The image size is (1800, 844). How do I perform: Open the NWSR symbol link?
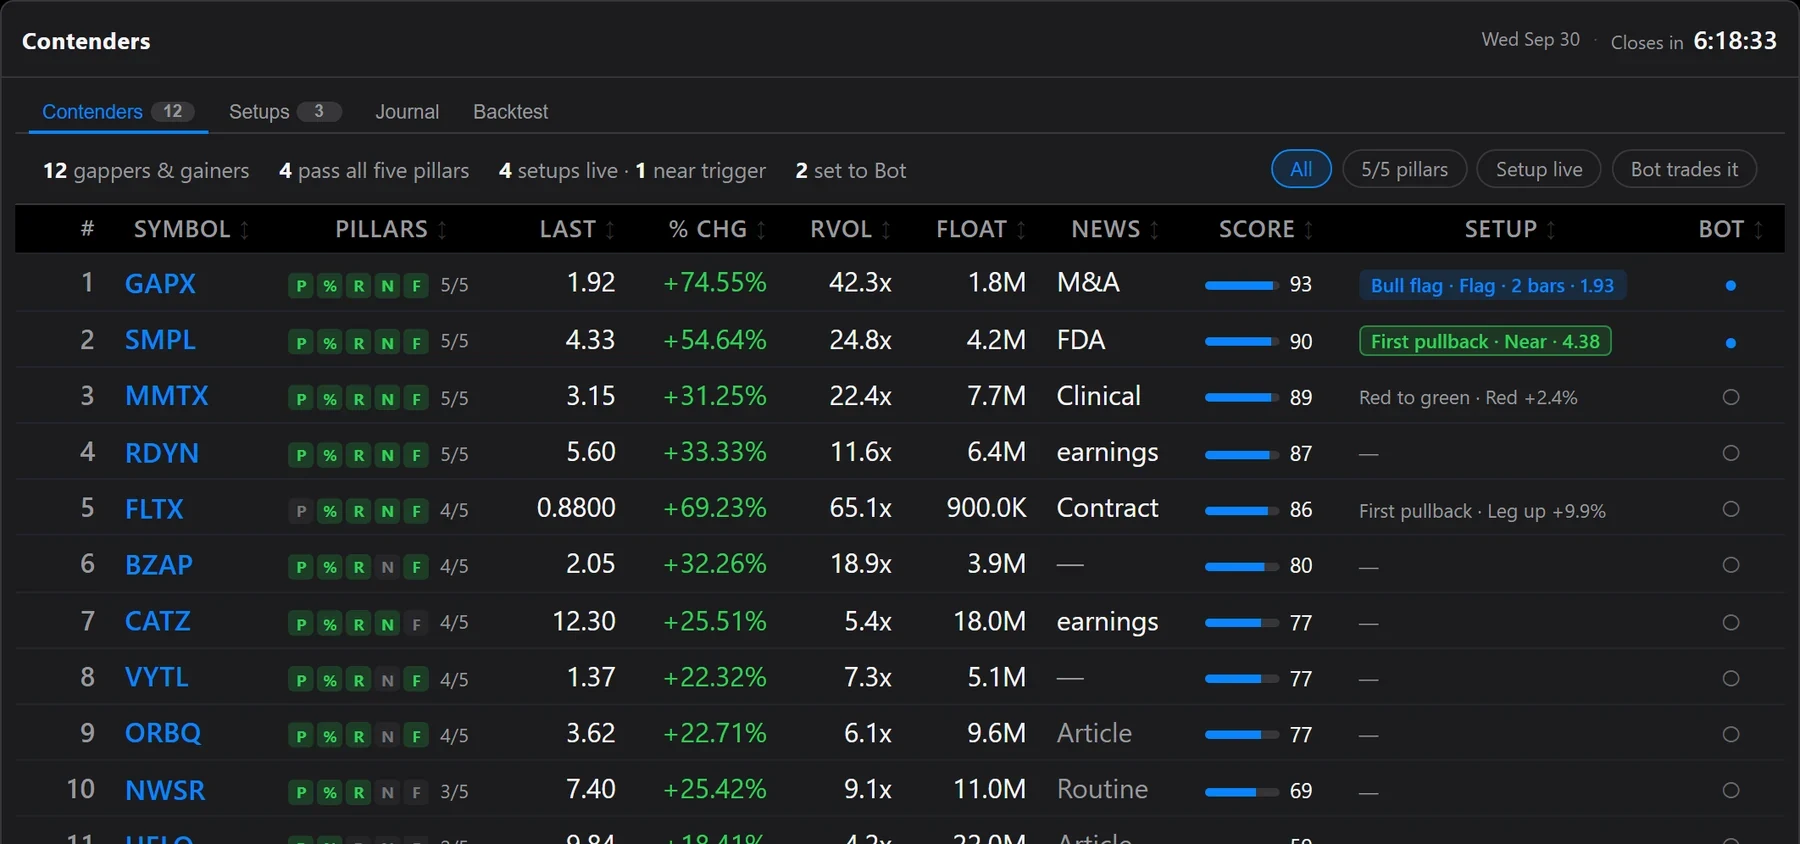(x=165, y=791)
